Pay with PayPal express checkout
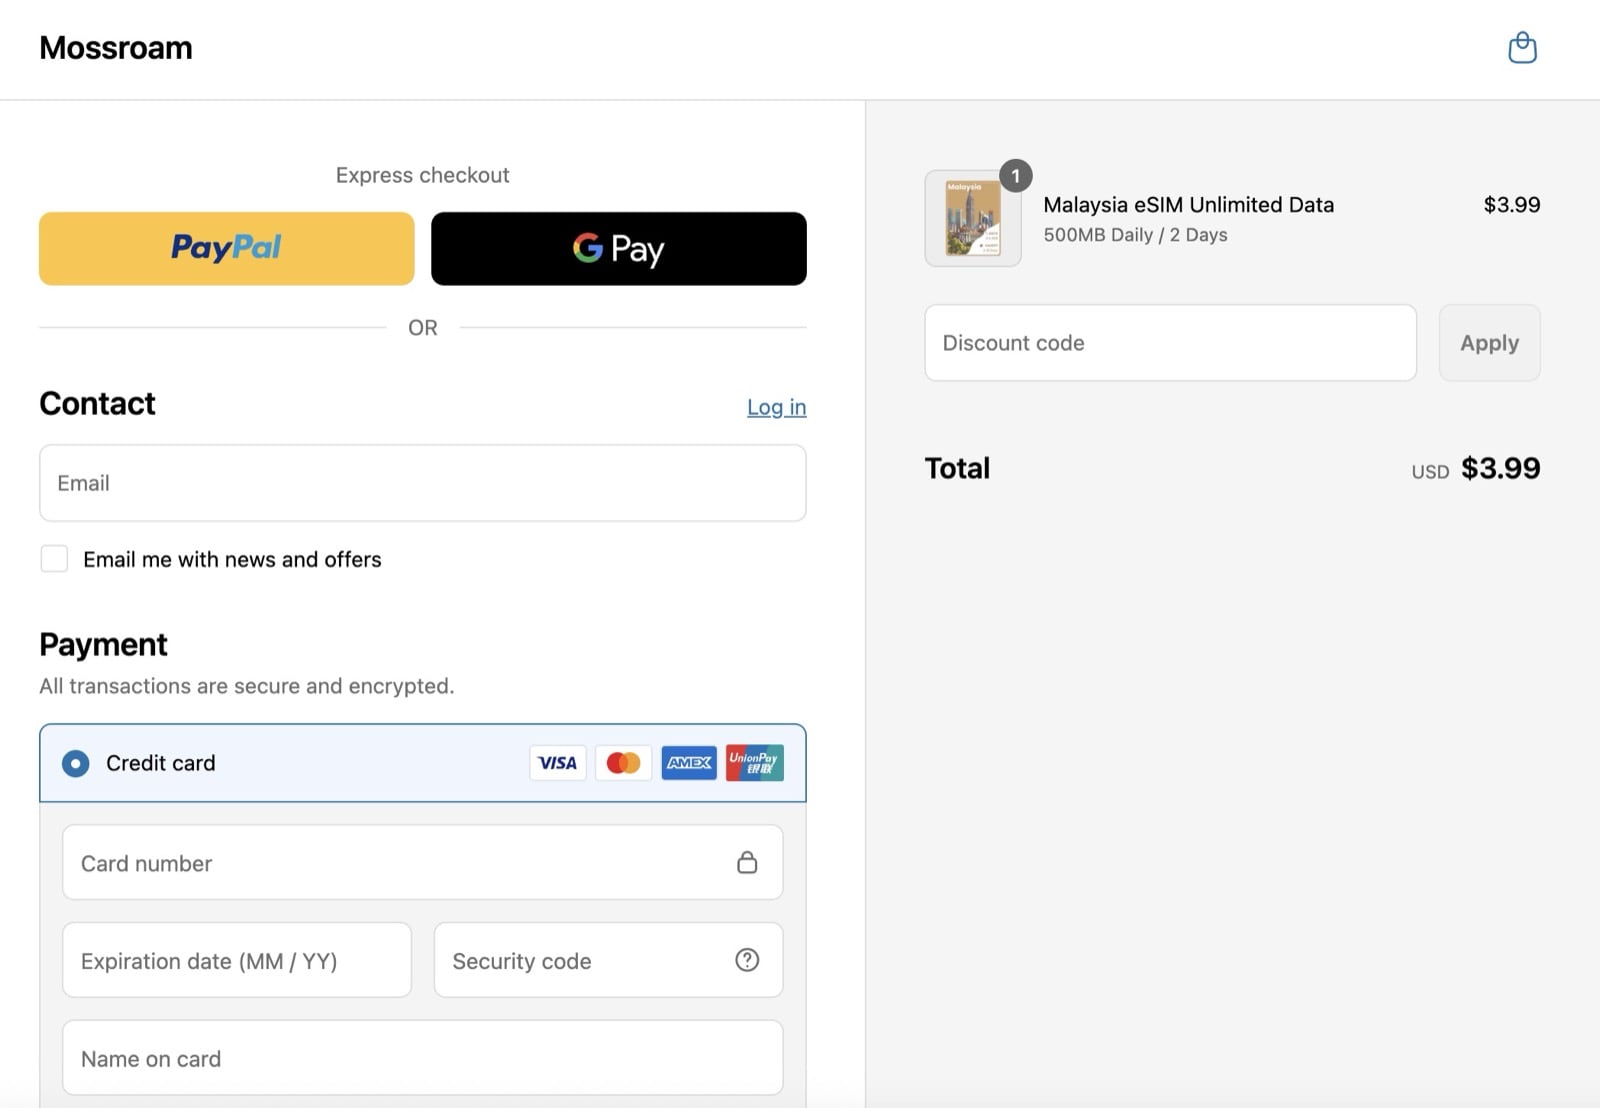Image resolution: width=1600 pixels, height=1108 pixels. pos(227,248)
